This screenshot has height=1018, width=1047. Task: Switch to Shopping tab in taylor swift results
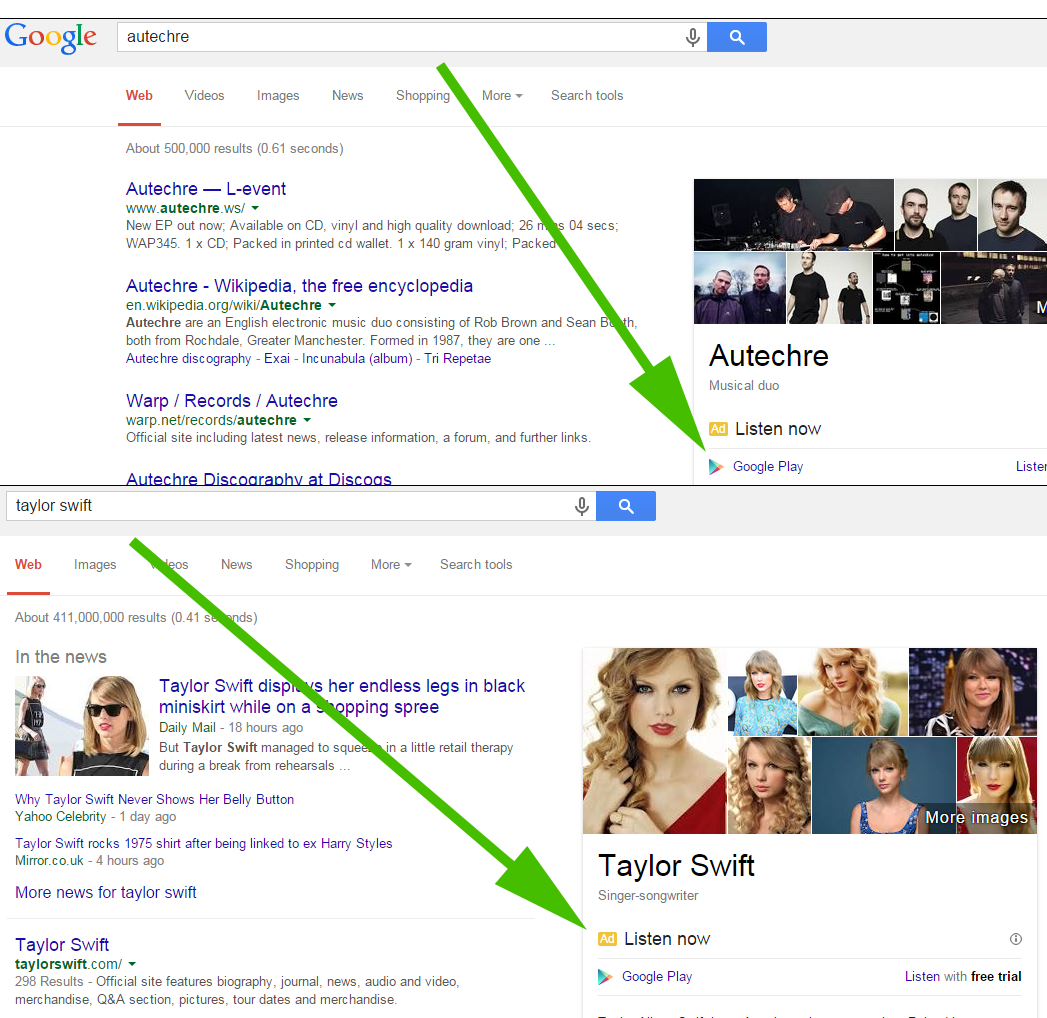pyautogui.click(x=312, y=565)
